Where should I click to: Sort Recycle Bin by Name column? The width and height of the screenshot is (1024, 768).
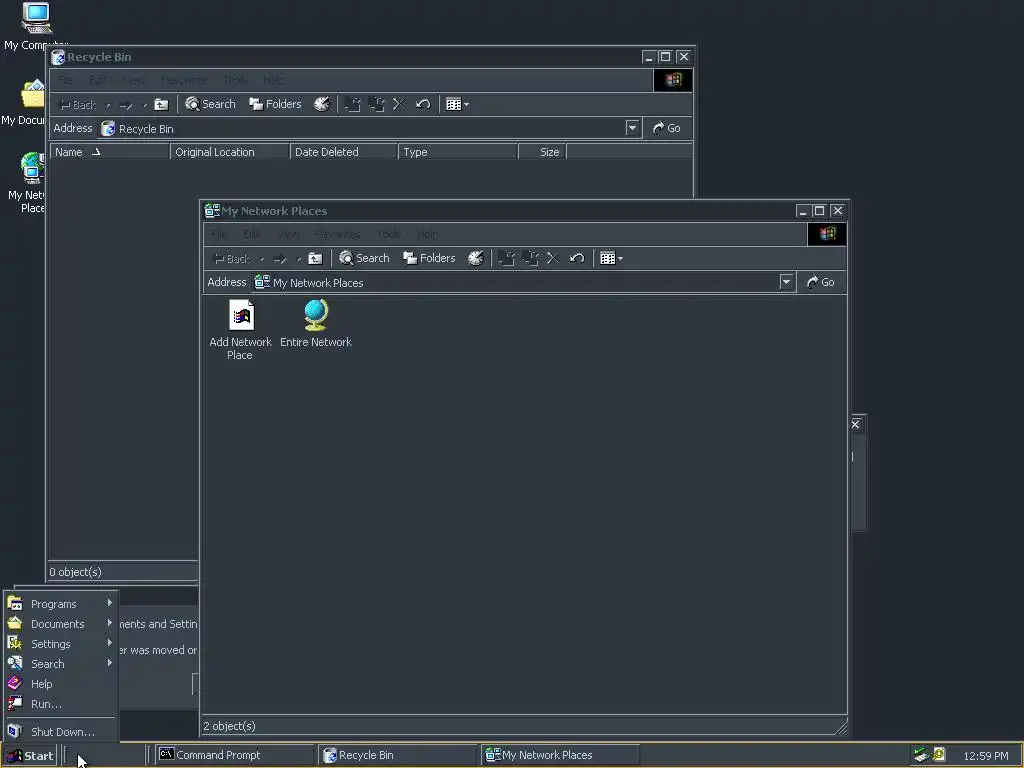[110, 152]
